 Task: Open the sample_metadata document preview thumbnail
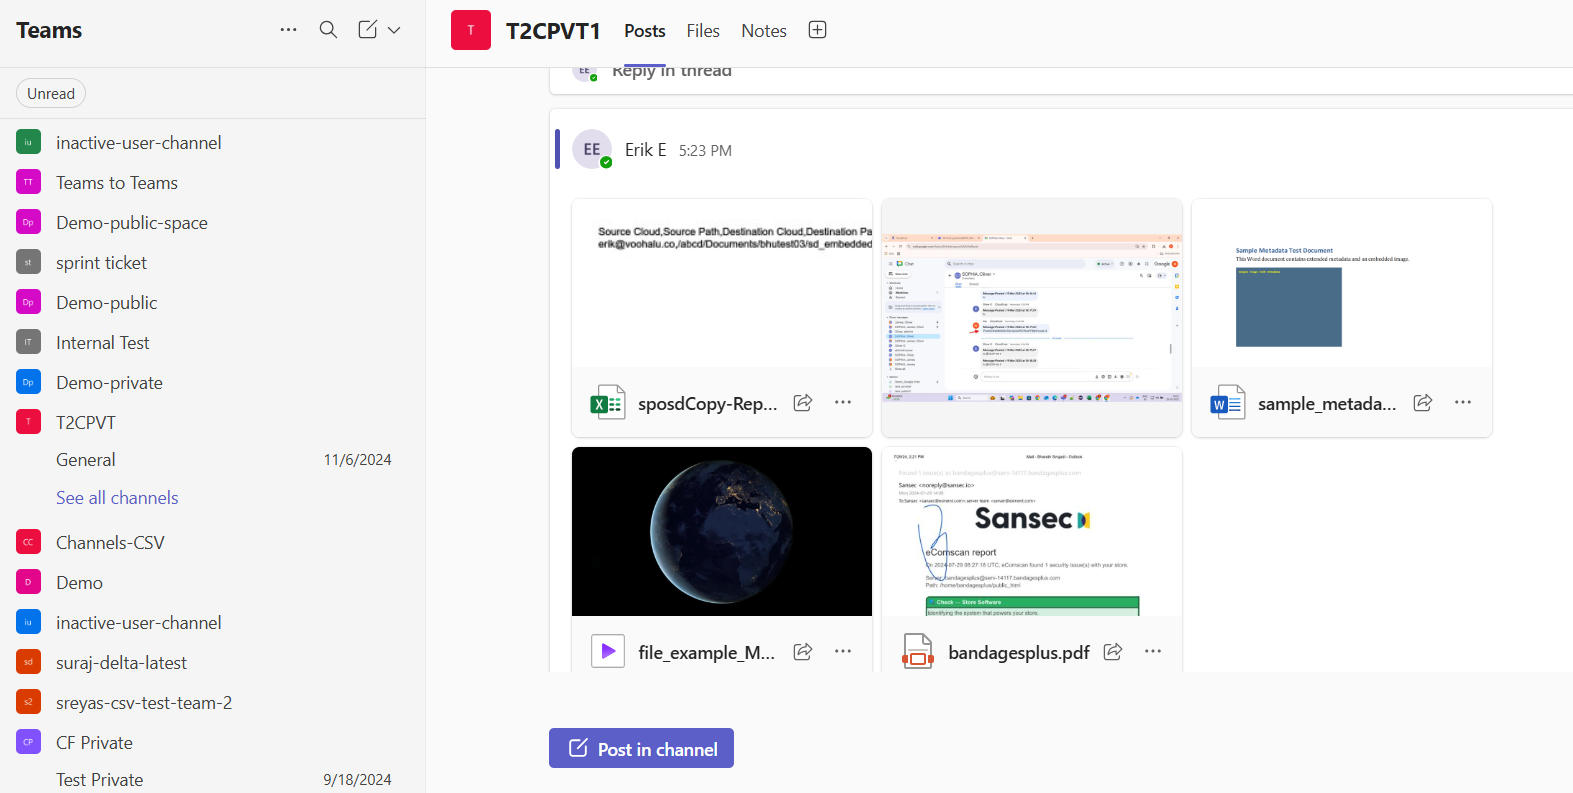point(1342,284)
